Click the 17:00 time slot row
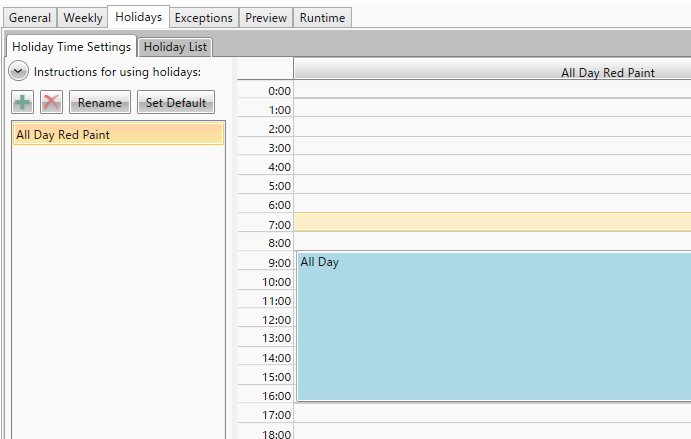The image size is (691, 439). click(492, 414)
